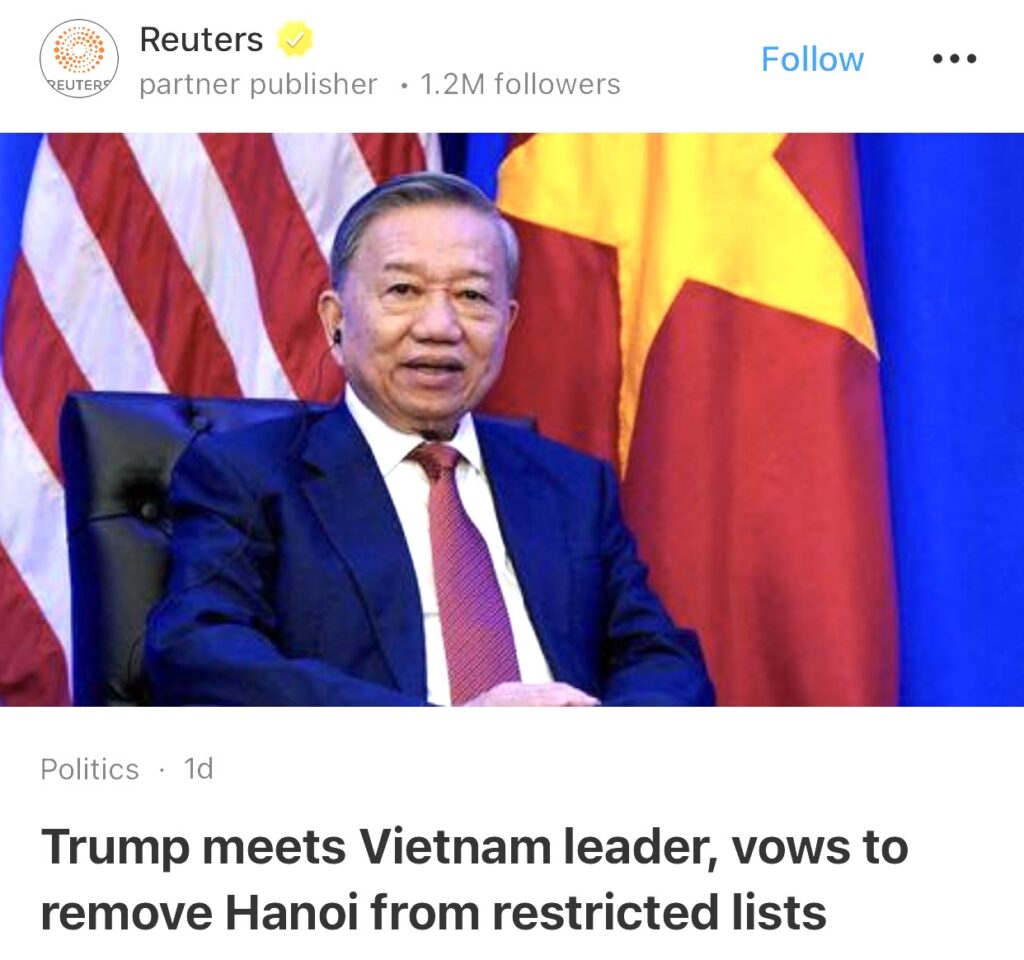Screen dimensions: 1024x960
Task: Click the word Trump in the headline
Action: tap(115, 848)
